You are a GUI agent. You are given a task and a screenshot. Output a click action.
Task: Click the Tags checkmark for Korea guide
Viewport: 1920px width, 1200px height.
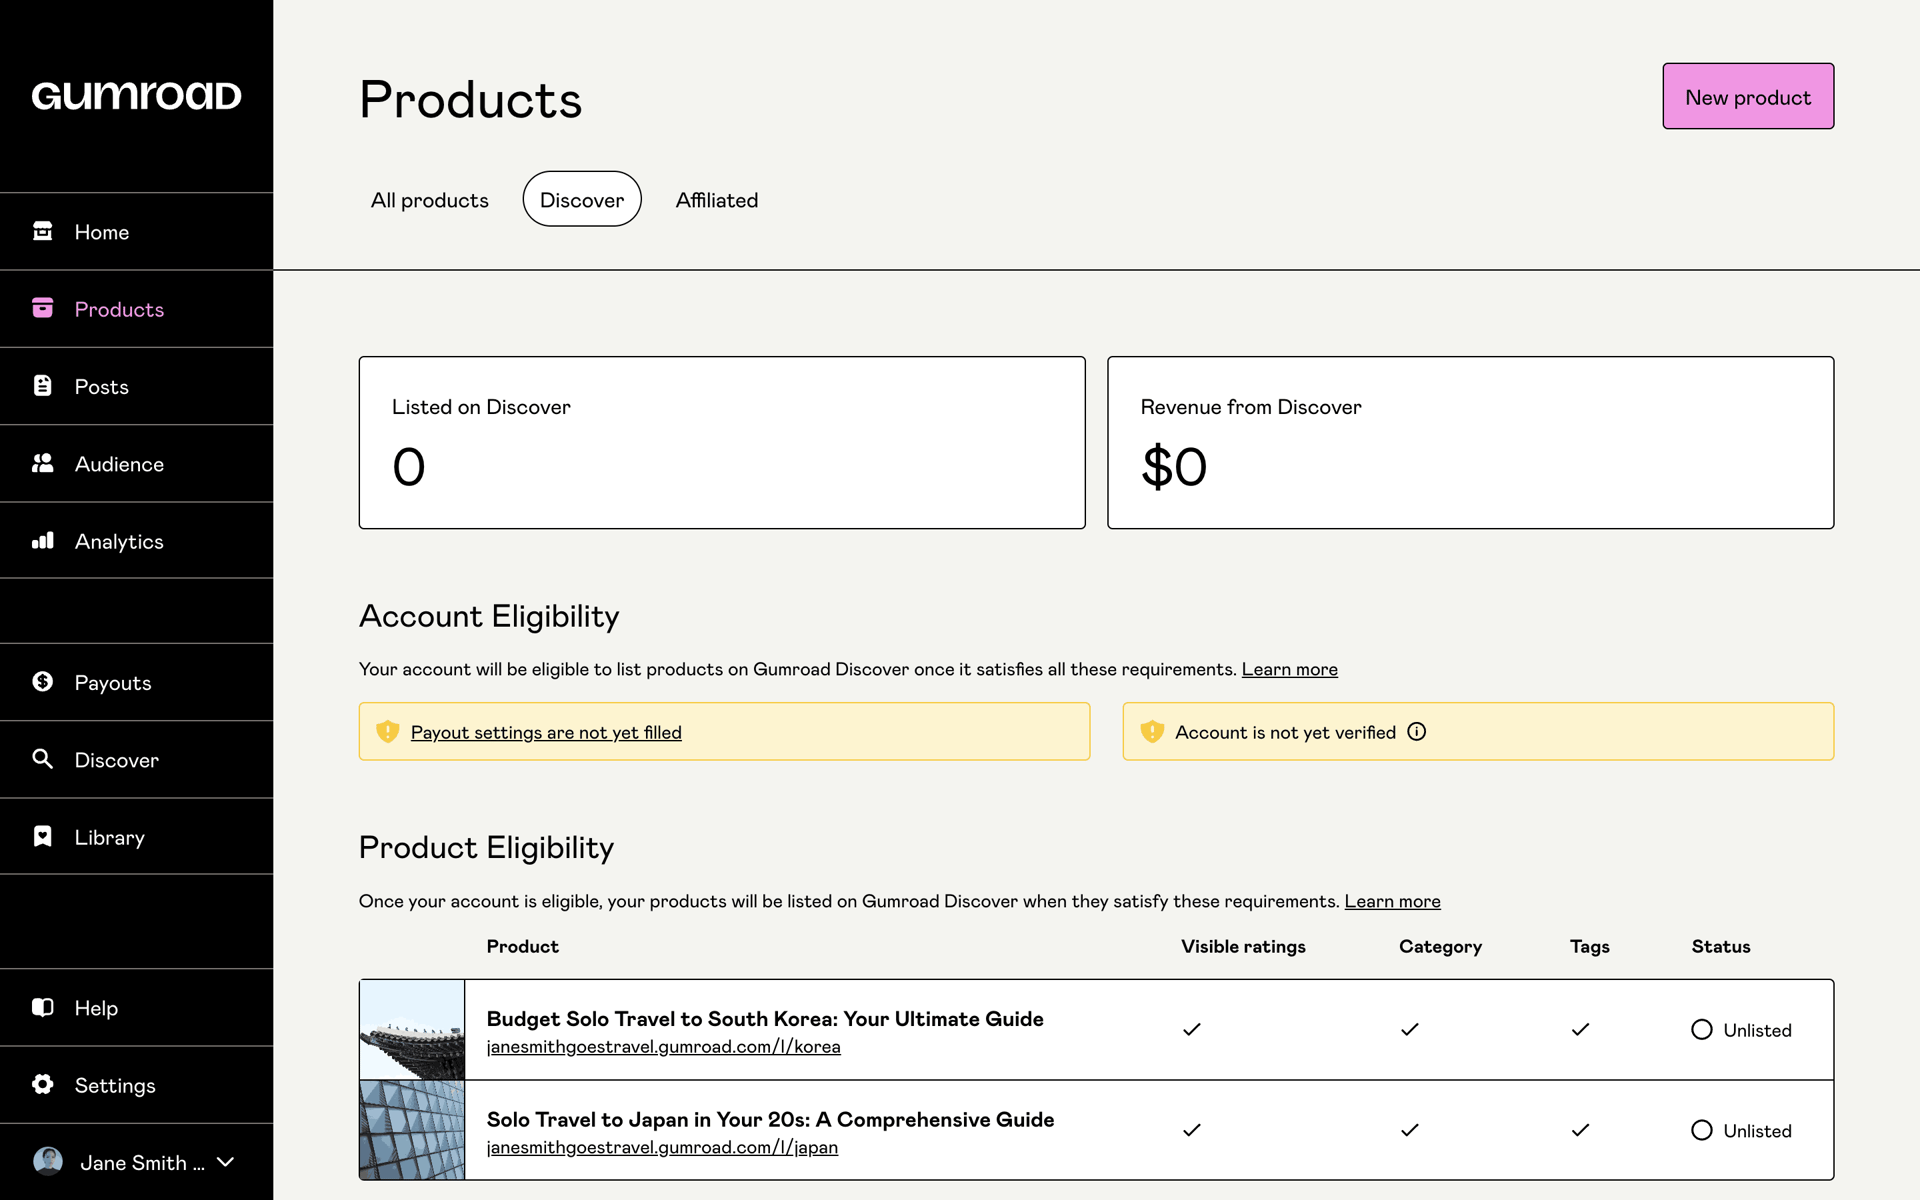(1581, 1029)
